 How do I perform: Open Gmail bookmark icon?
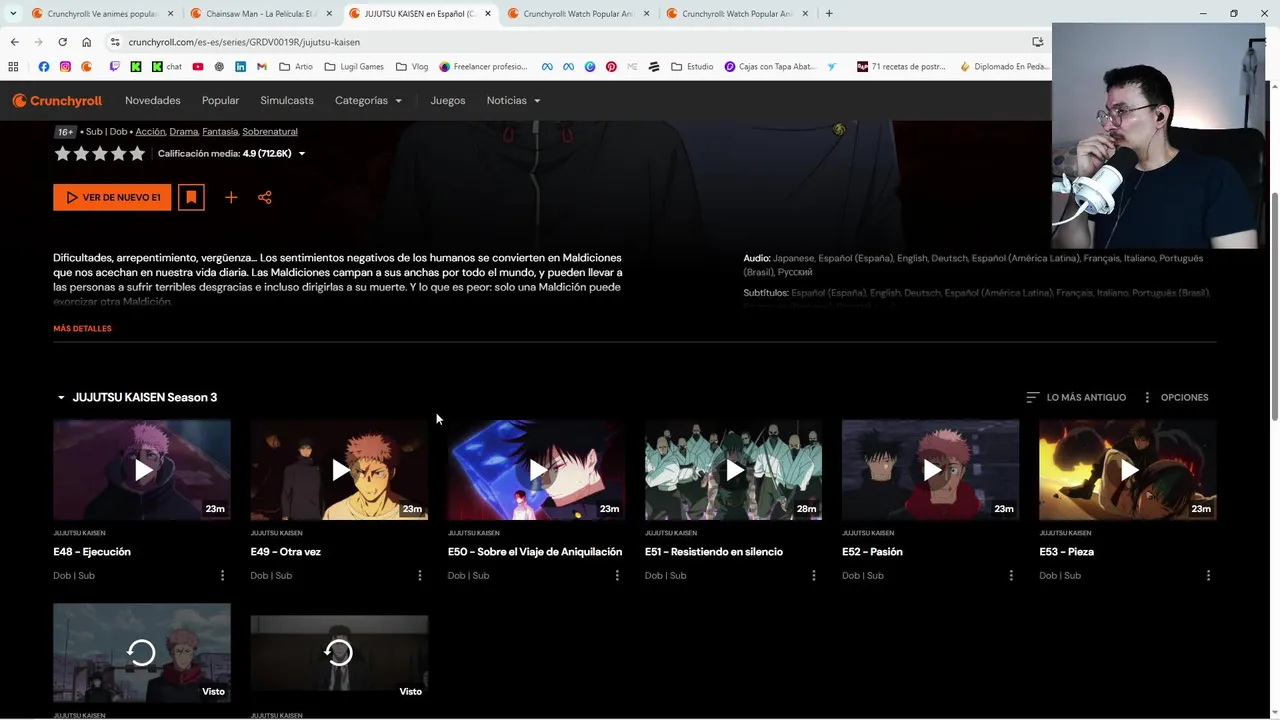click(x=261, y=67)
